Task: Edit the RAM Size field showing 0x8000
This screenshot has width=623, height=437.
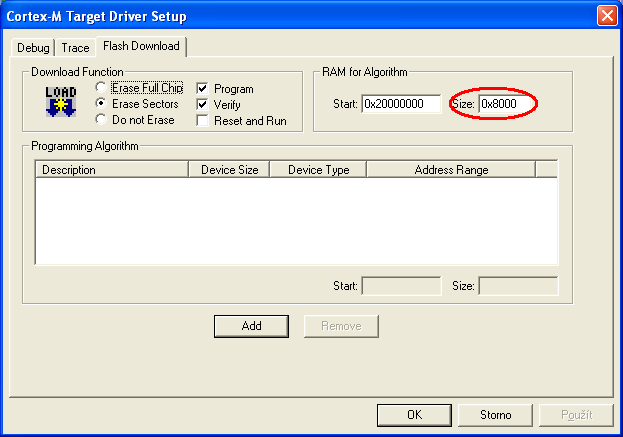Action: (x=505, y=104)
